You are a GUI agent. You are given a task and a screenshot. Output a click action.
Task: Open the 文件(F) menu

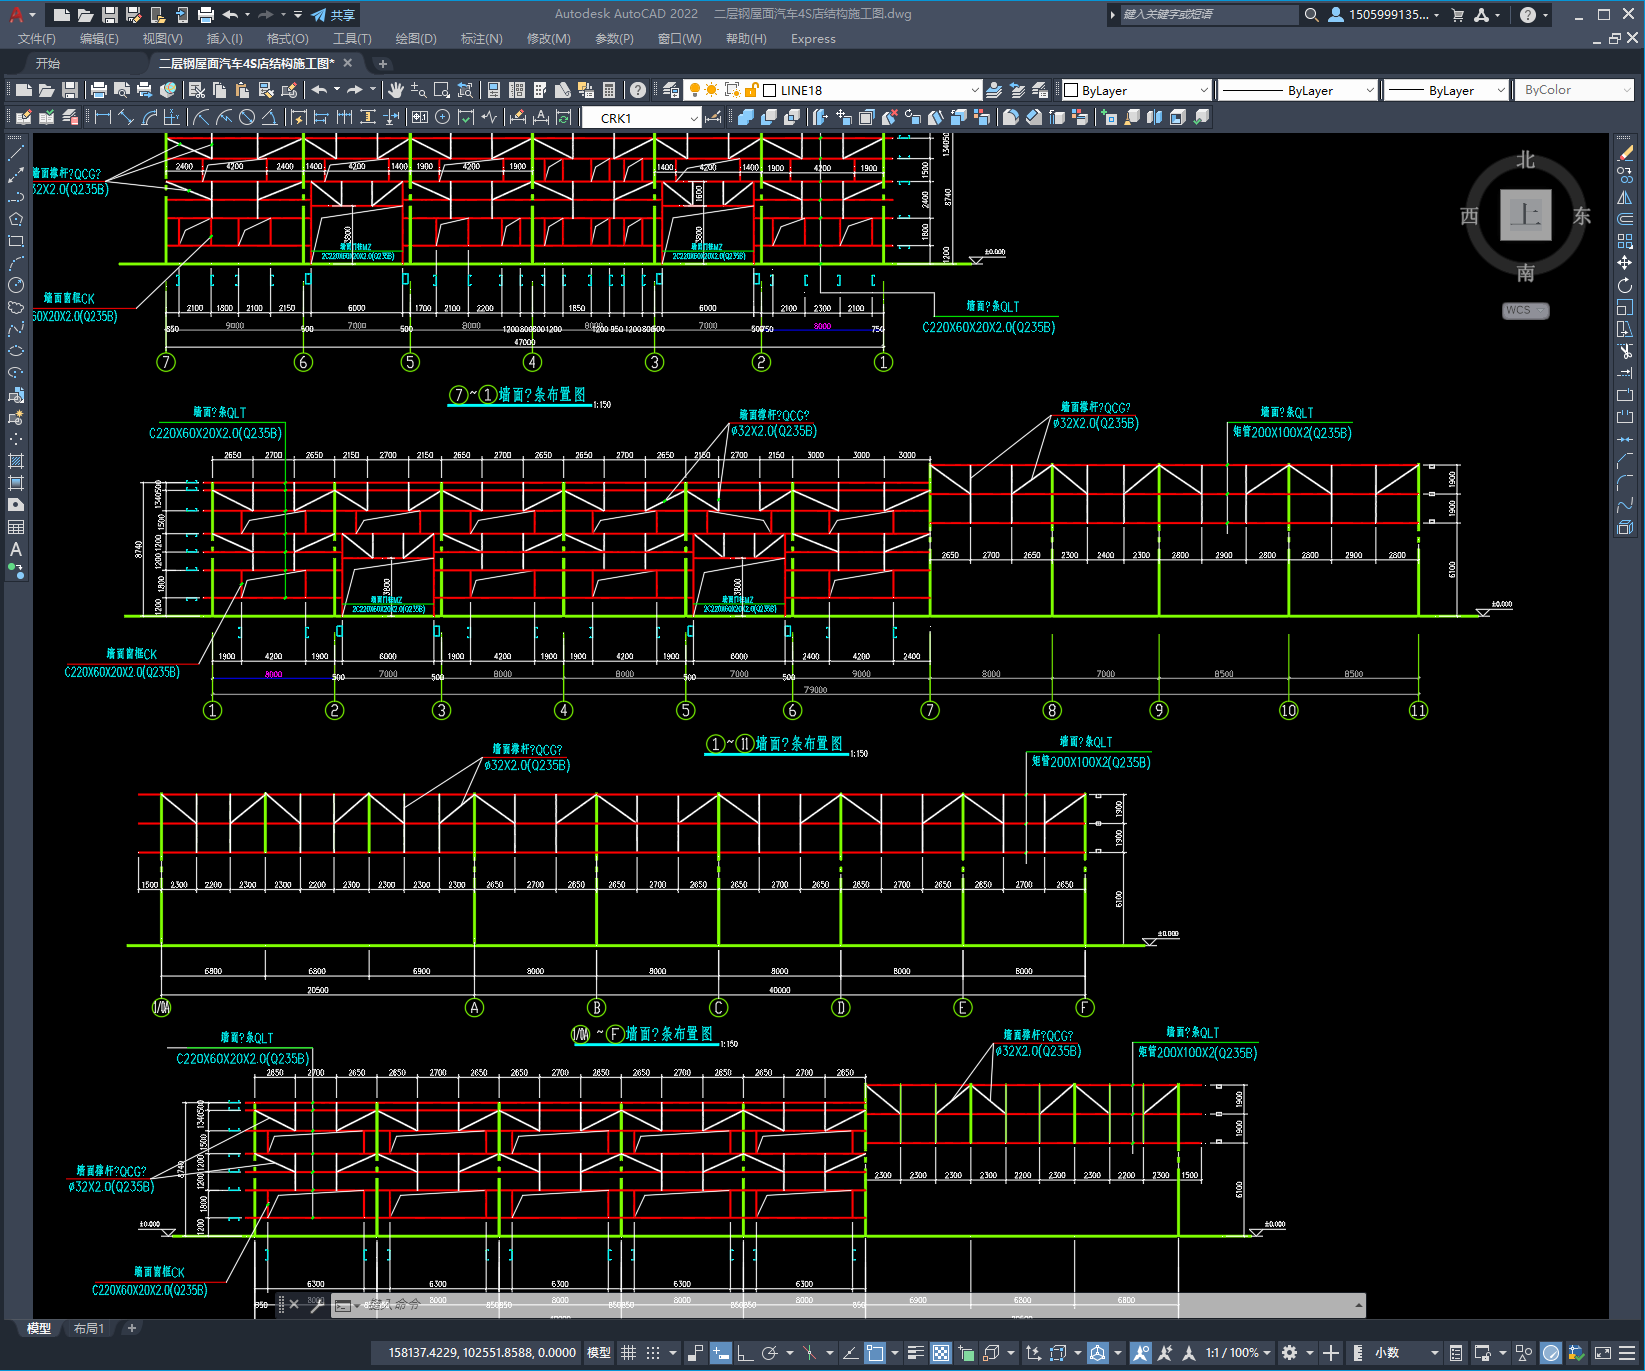[37, 39]
